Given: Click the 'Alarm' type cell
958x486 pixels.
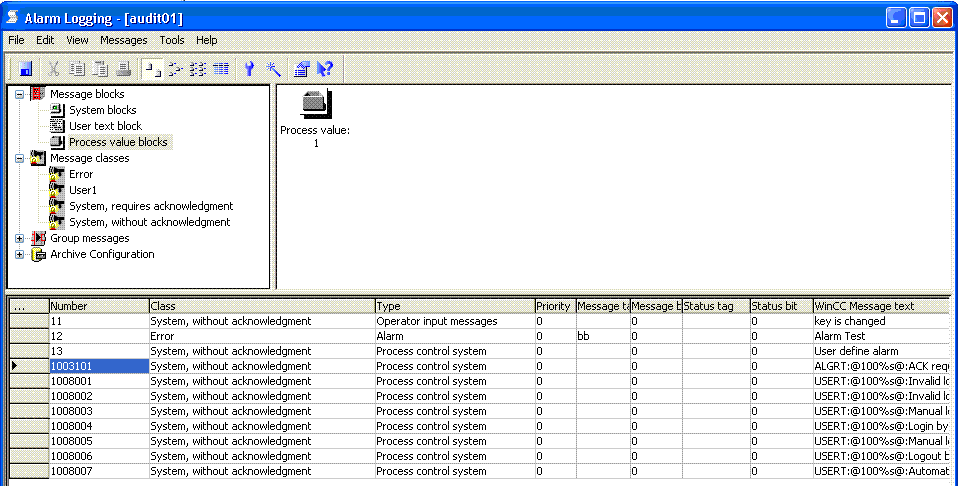Looking at the screenshot, I should point(455,336).
